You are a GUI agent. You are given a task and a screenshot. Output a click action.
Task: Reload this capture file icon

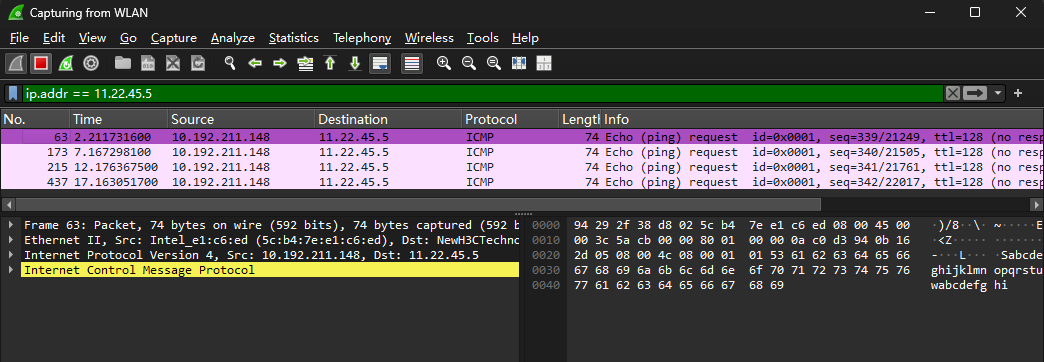point(198,63)
